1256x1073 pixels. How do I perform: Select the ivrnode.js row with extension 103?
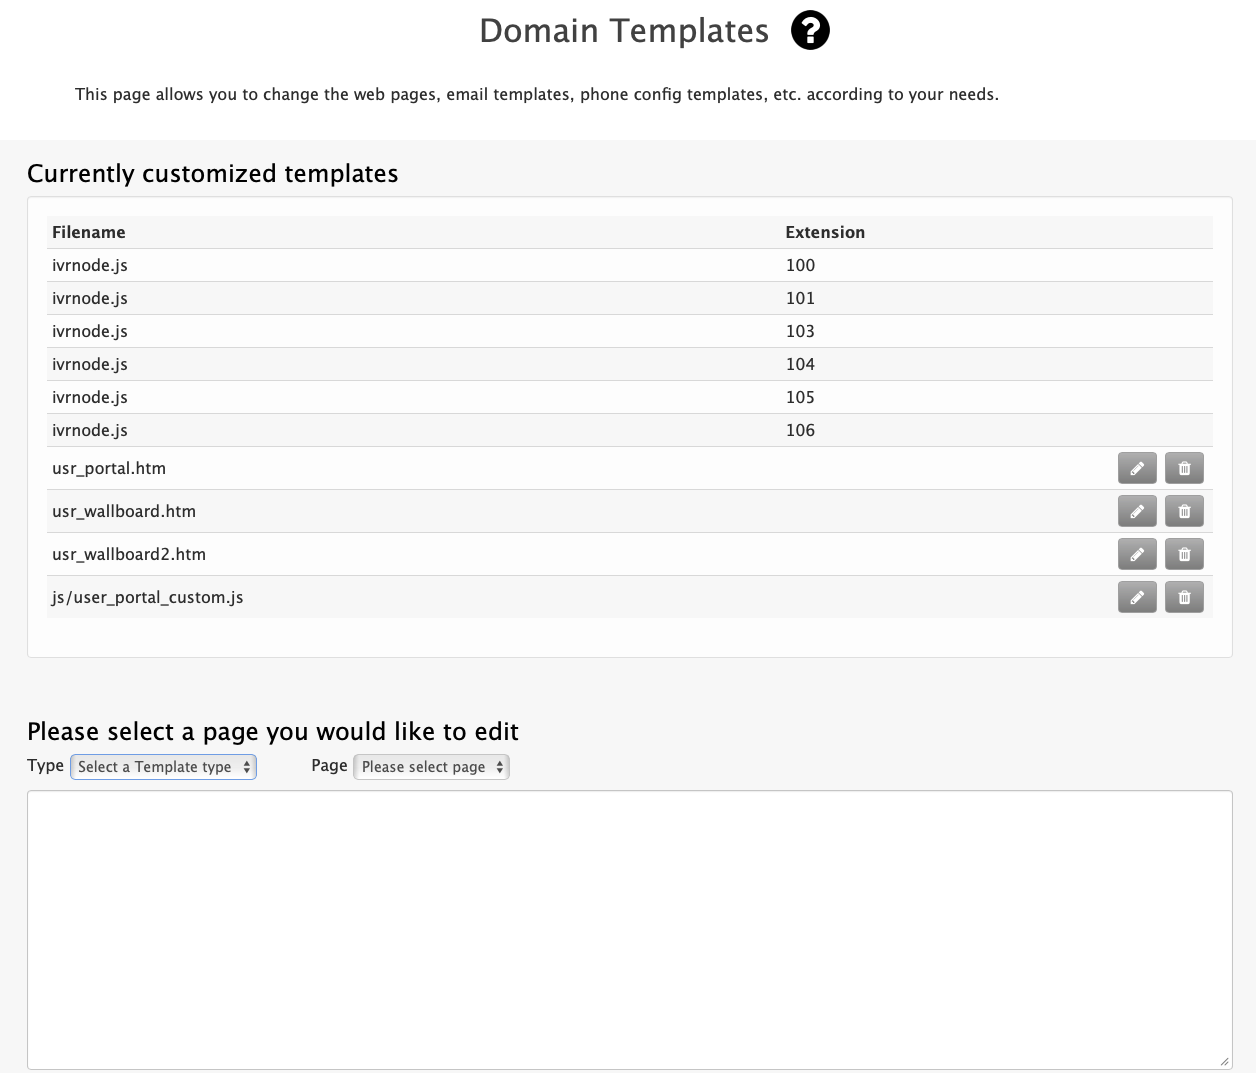coord(400,331)
